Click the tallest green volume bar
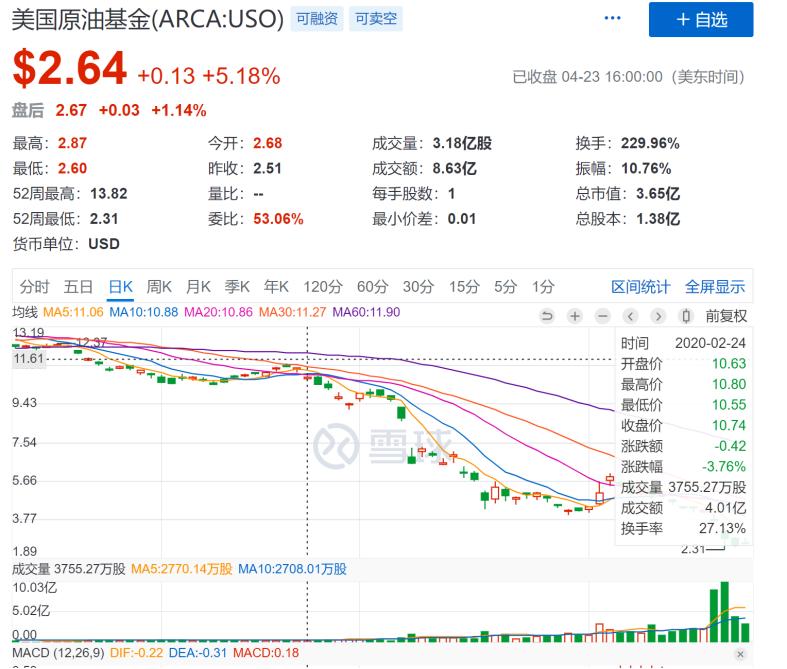Screen dimensions: 787x669 [x=724, y=612]
